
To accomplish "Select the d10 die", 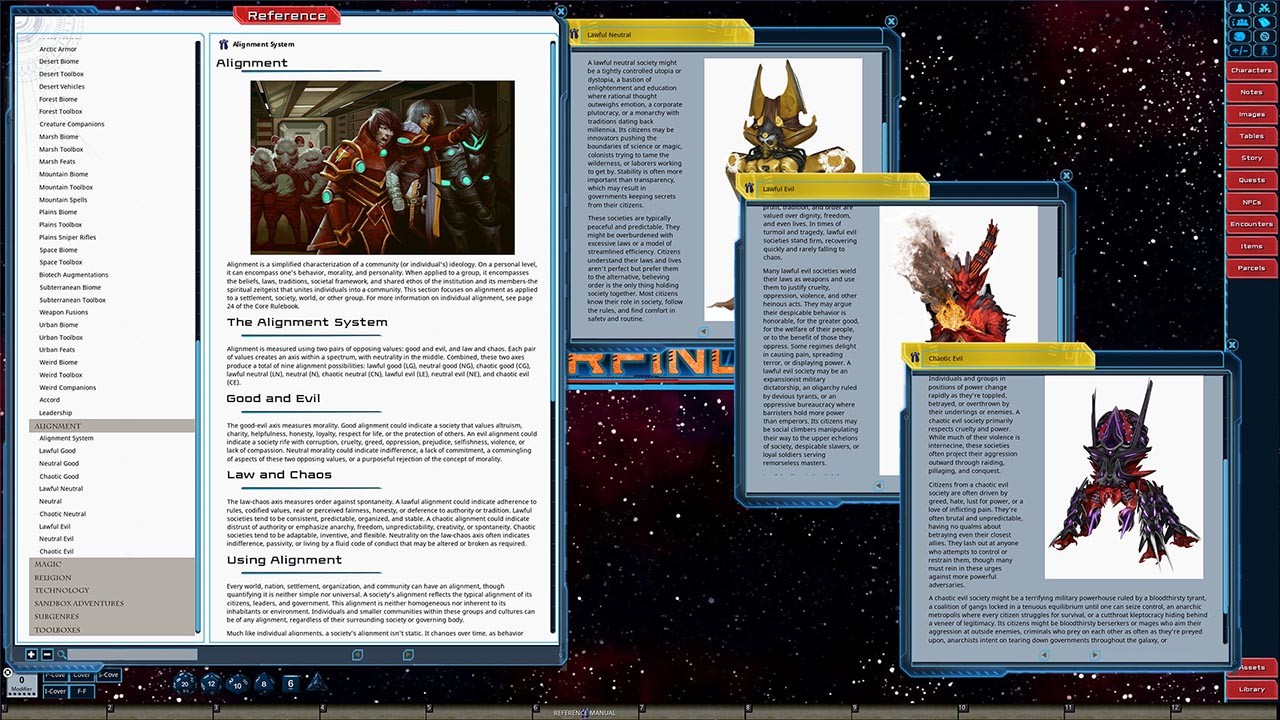I will (x=237, y=684).
